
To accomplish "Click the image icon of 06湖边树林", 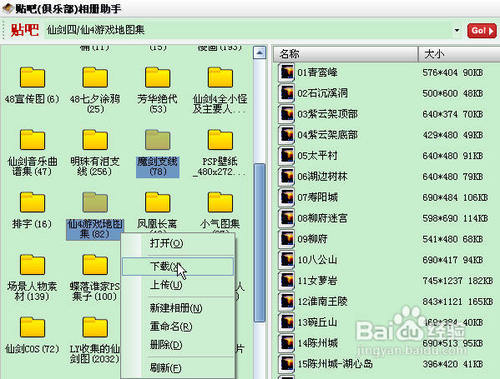I will (x=287, y=176).
